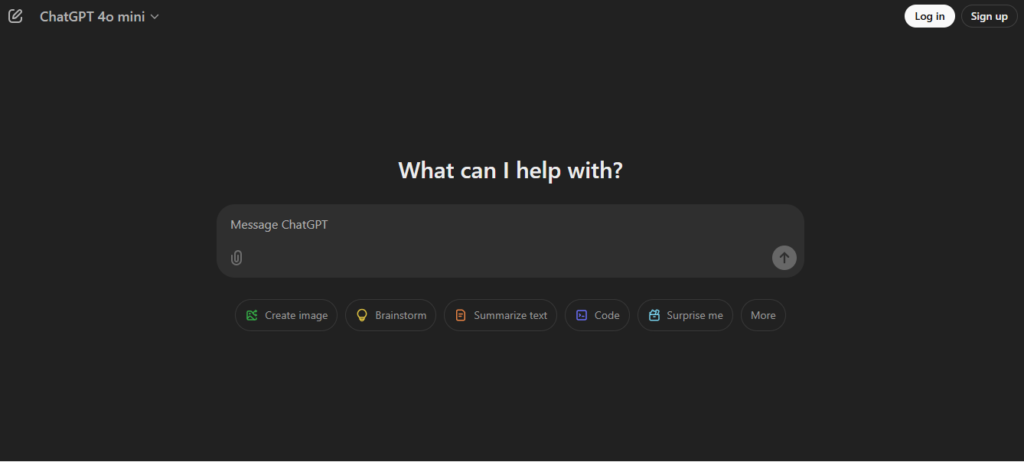Start a new chat with the compose icon
The height and width of the screenshot is (462, 1024).
[15, 16]
